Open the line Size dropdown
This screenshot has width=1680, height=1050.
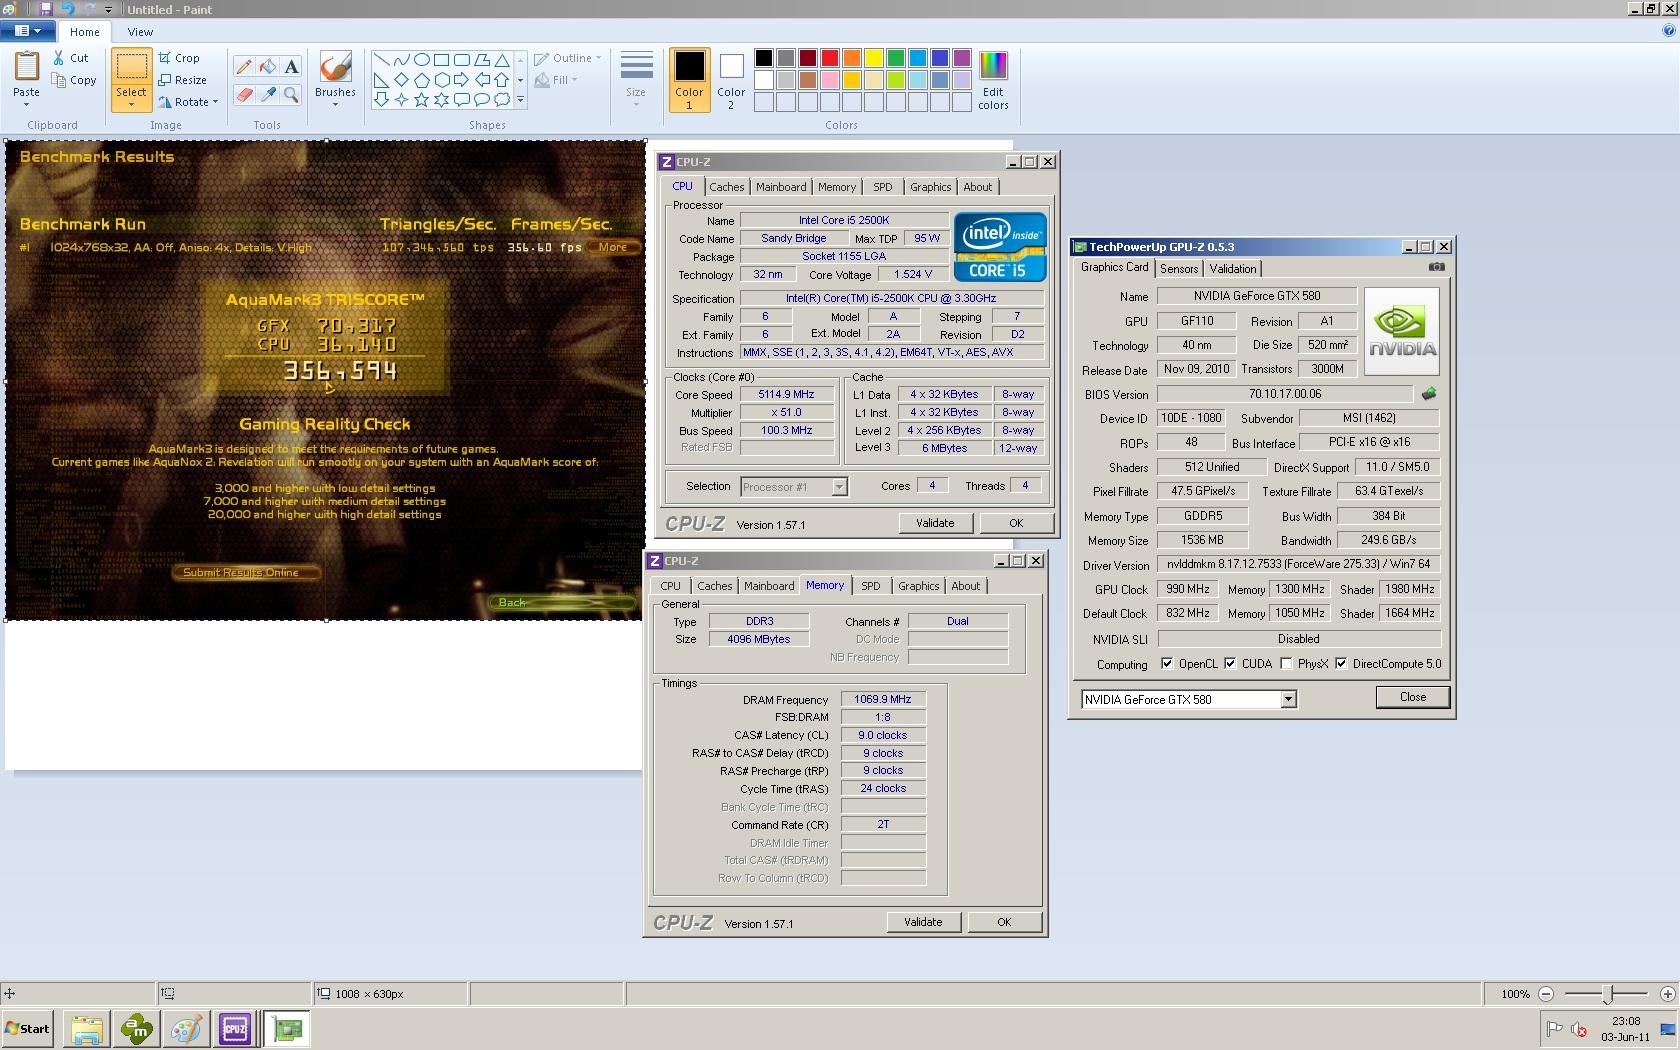(636, 80)
